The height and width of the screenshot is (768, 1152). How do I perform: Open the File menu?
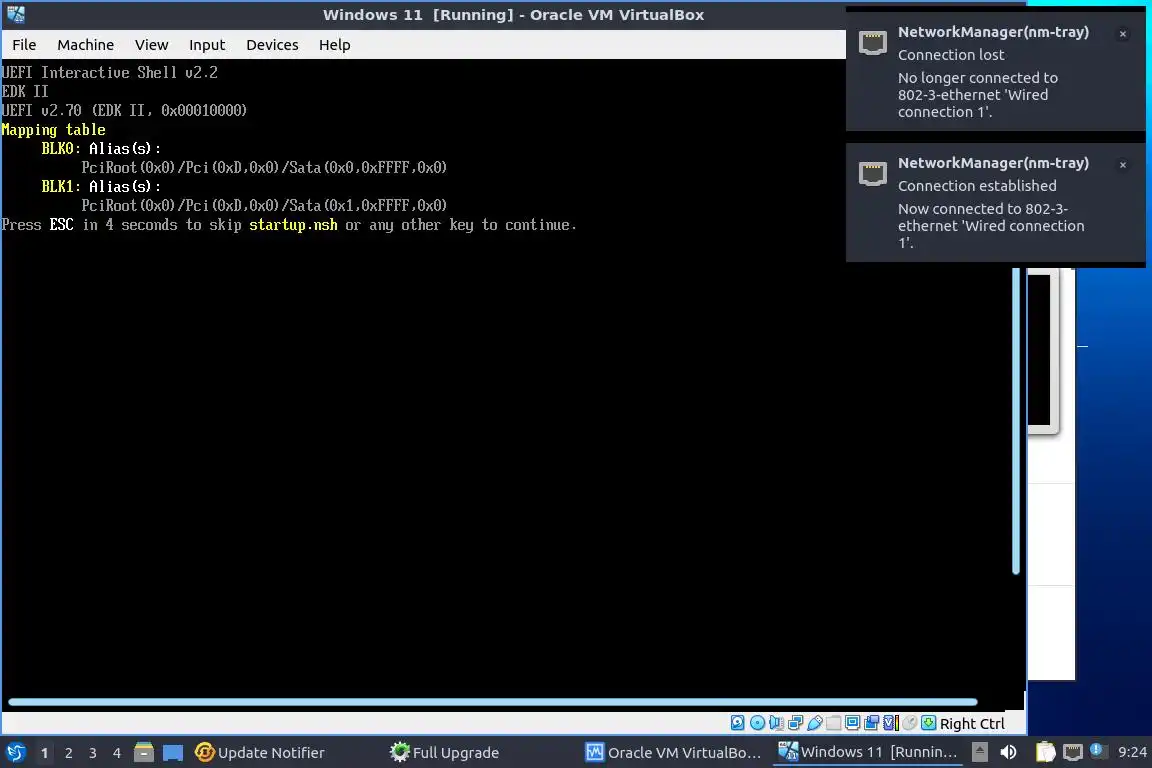point(24,45)
